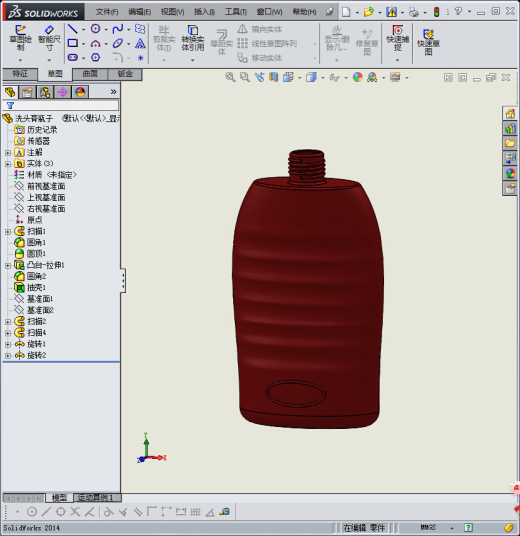Screen dimensions: 520x536
Task: Open the rectangle tool dropdown arrow
Action: click(83, 44)
